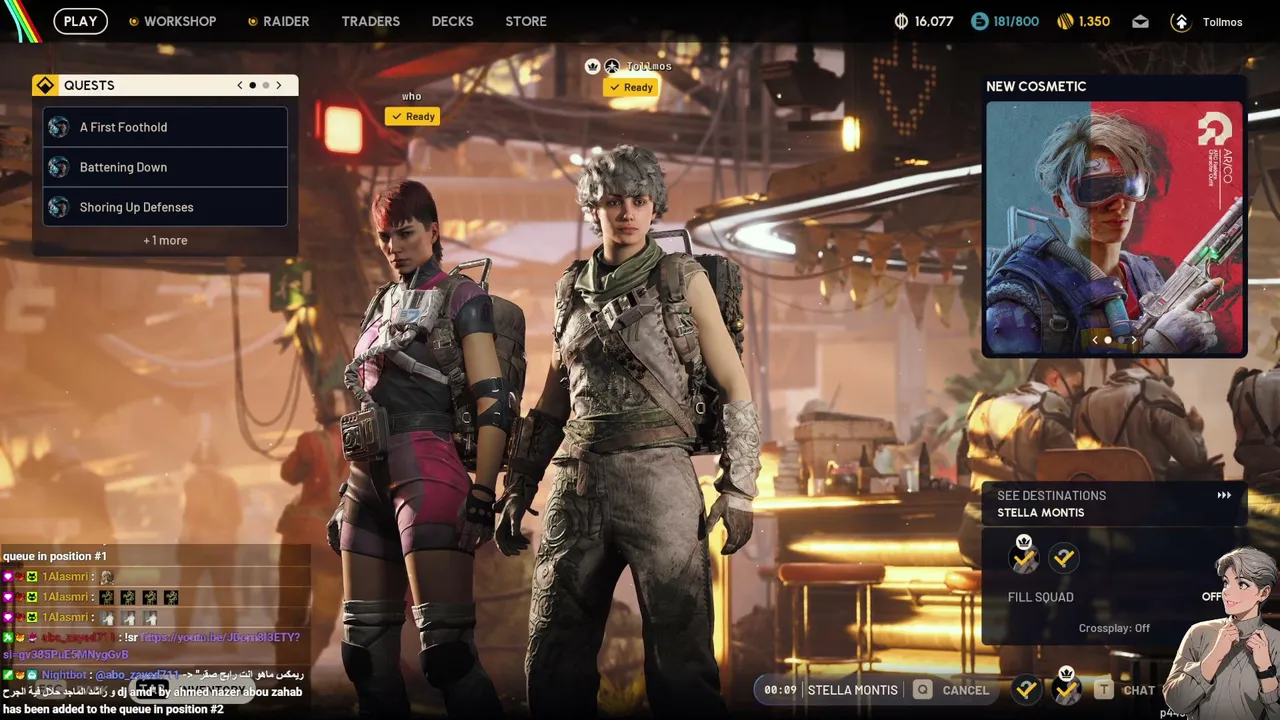Open the Store tab
1280x720 pixels.
[526, 21]
